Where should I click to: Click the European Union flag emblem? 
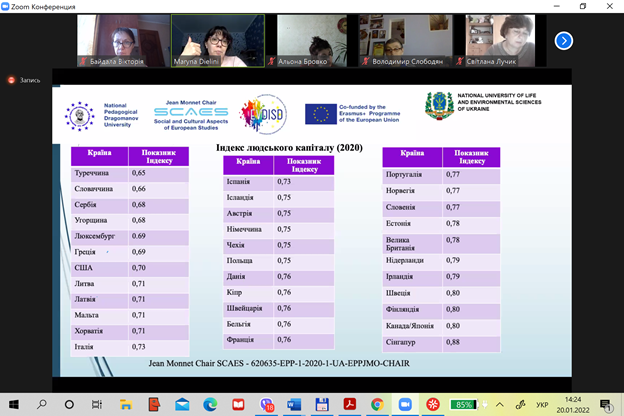pos(321,114)
